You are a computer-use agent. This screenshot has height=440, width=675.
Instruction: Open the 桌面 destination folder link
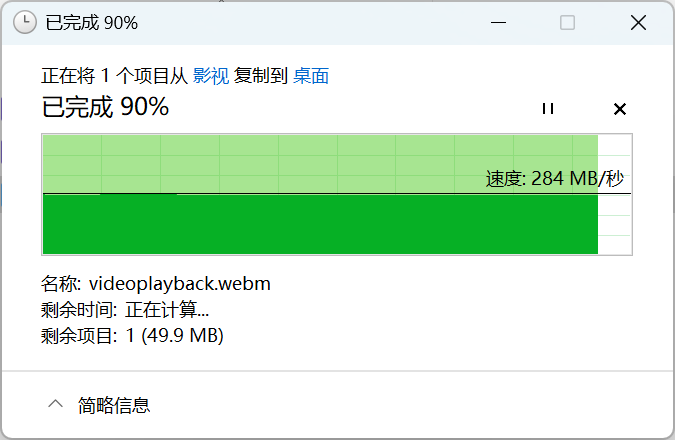pyautogui.click(x=311, y=76)
